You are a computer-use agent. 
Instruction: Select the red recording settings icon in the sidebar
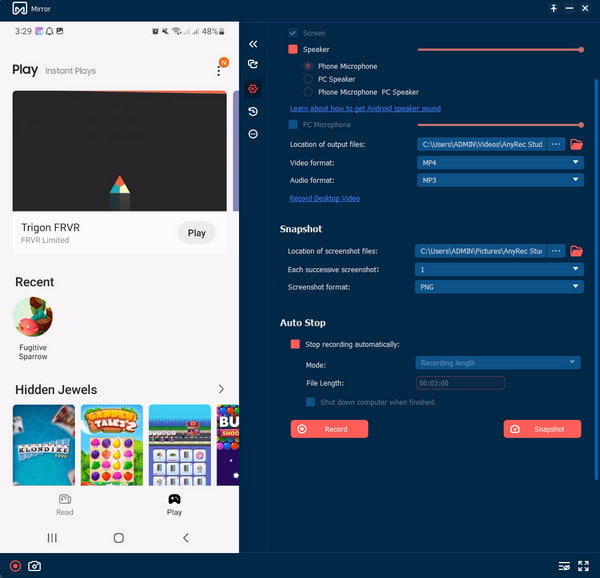[253, 89]
